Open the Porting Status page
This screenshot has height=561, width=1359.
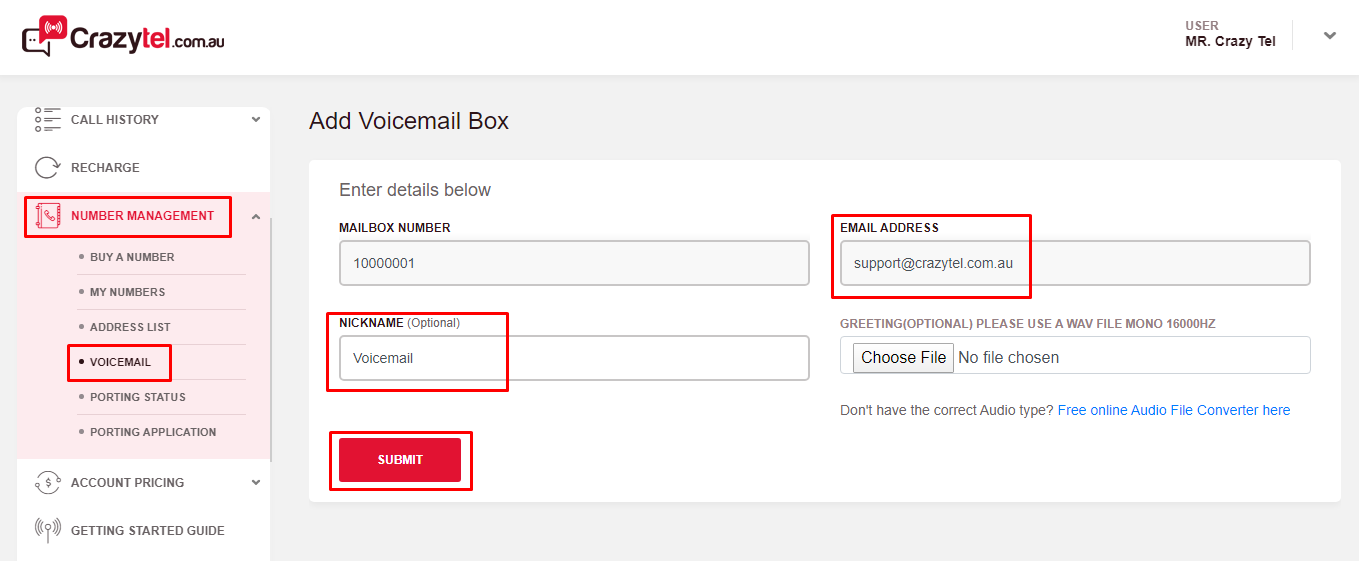[x=137, y=397]
